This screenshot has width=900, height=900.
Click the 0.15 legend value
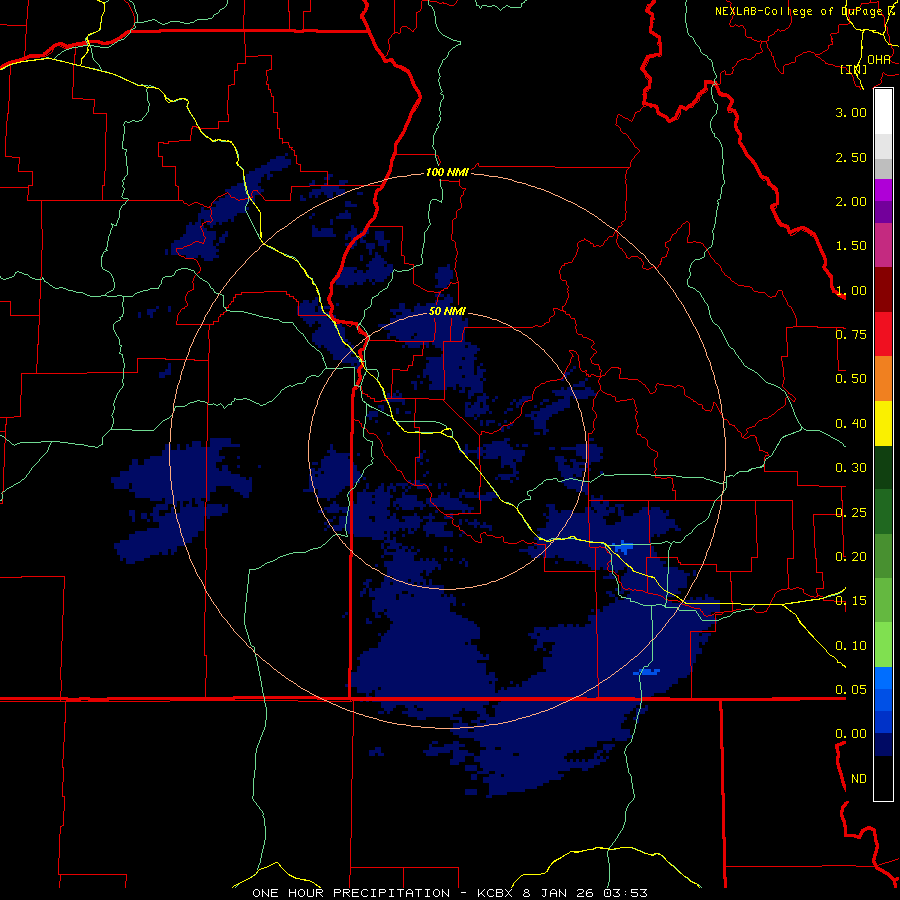point(851,600)
